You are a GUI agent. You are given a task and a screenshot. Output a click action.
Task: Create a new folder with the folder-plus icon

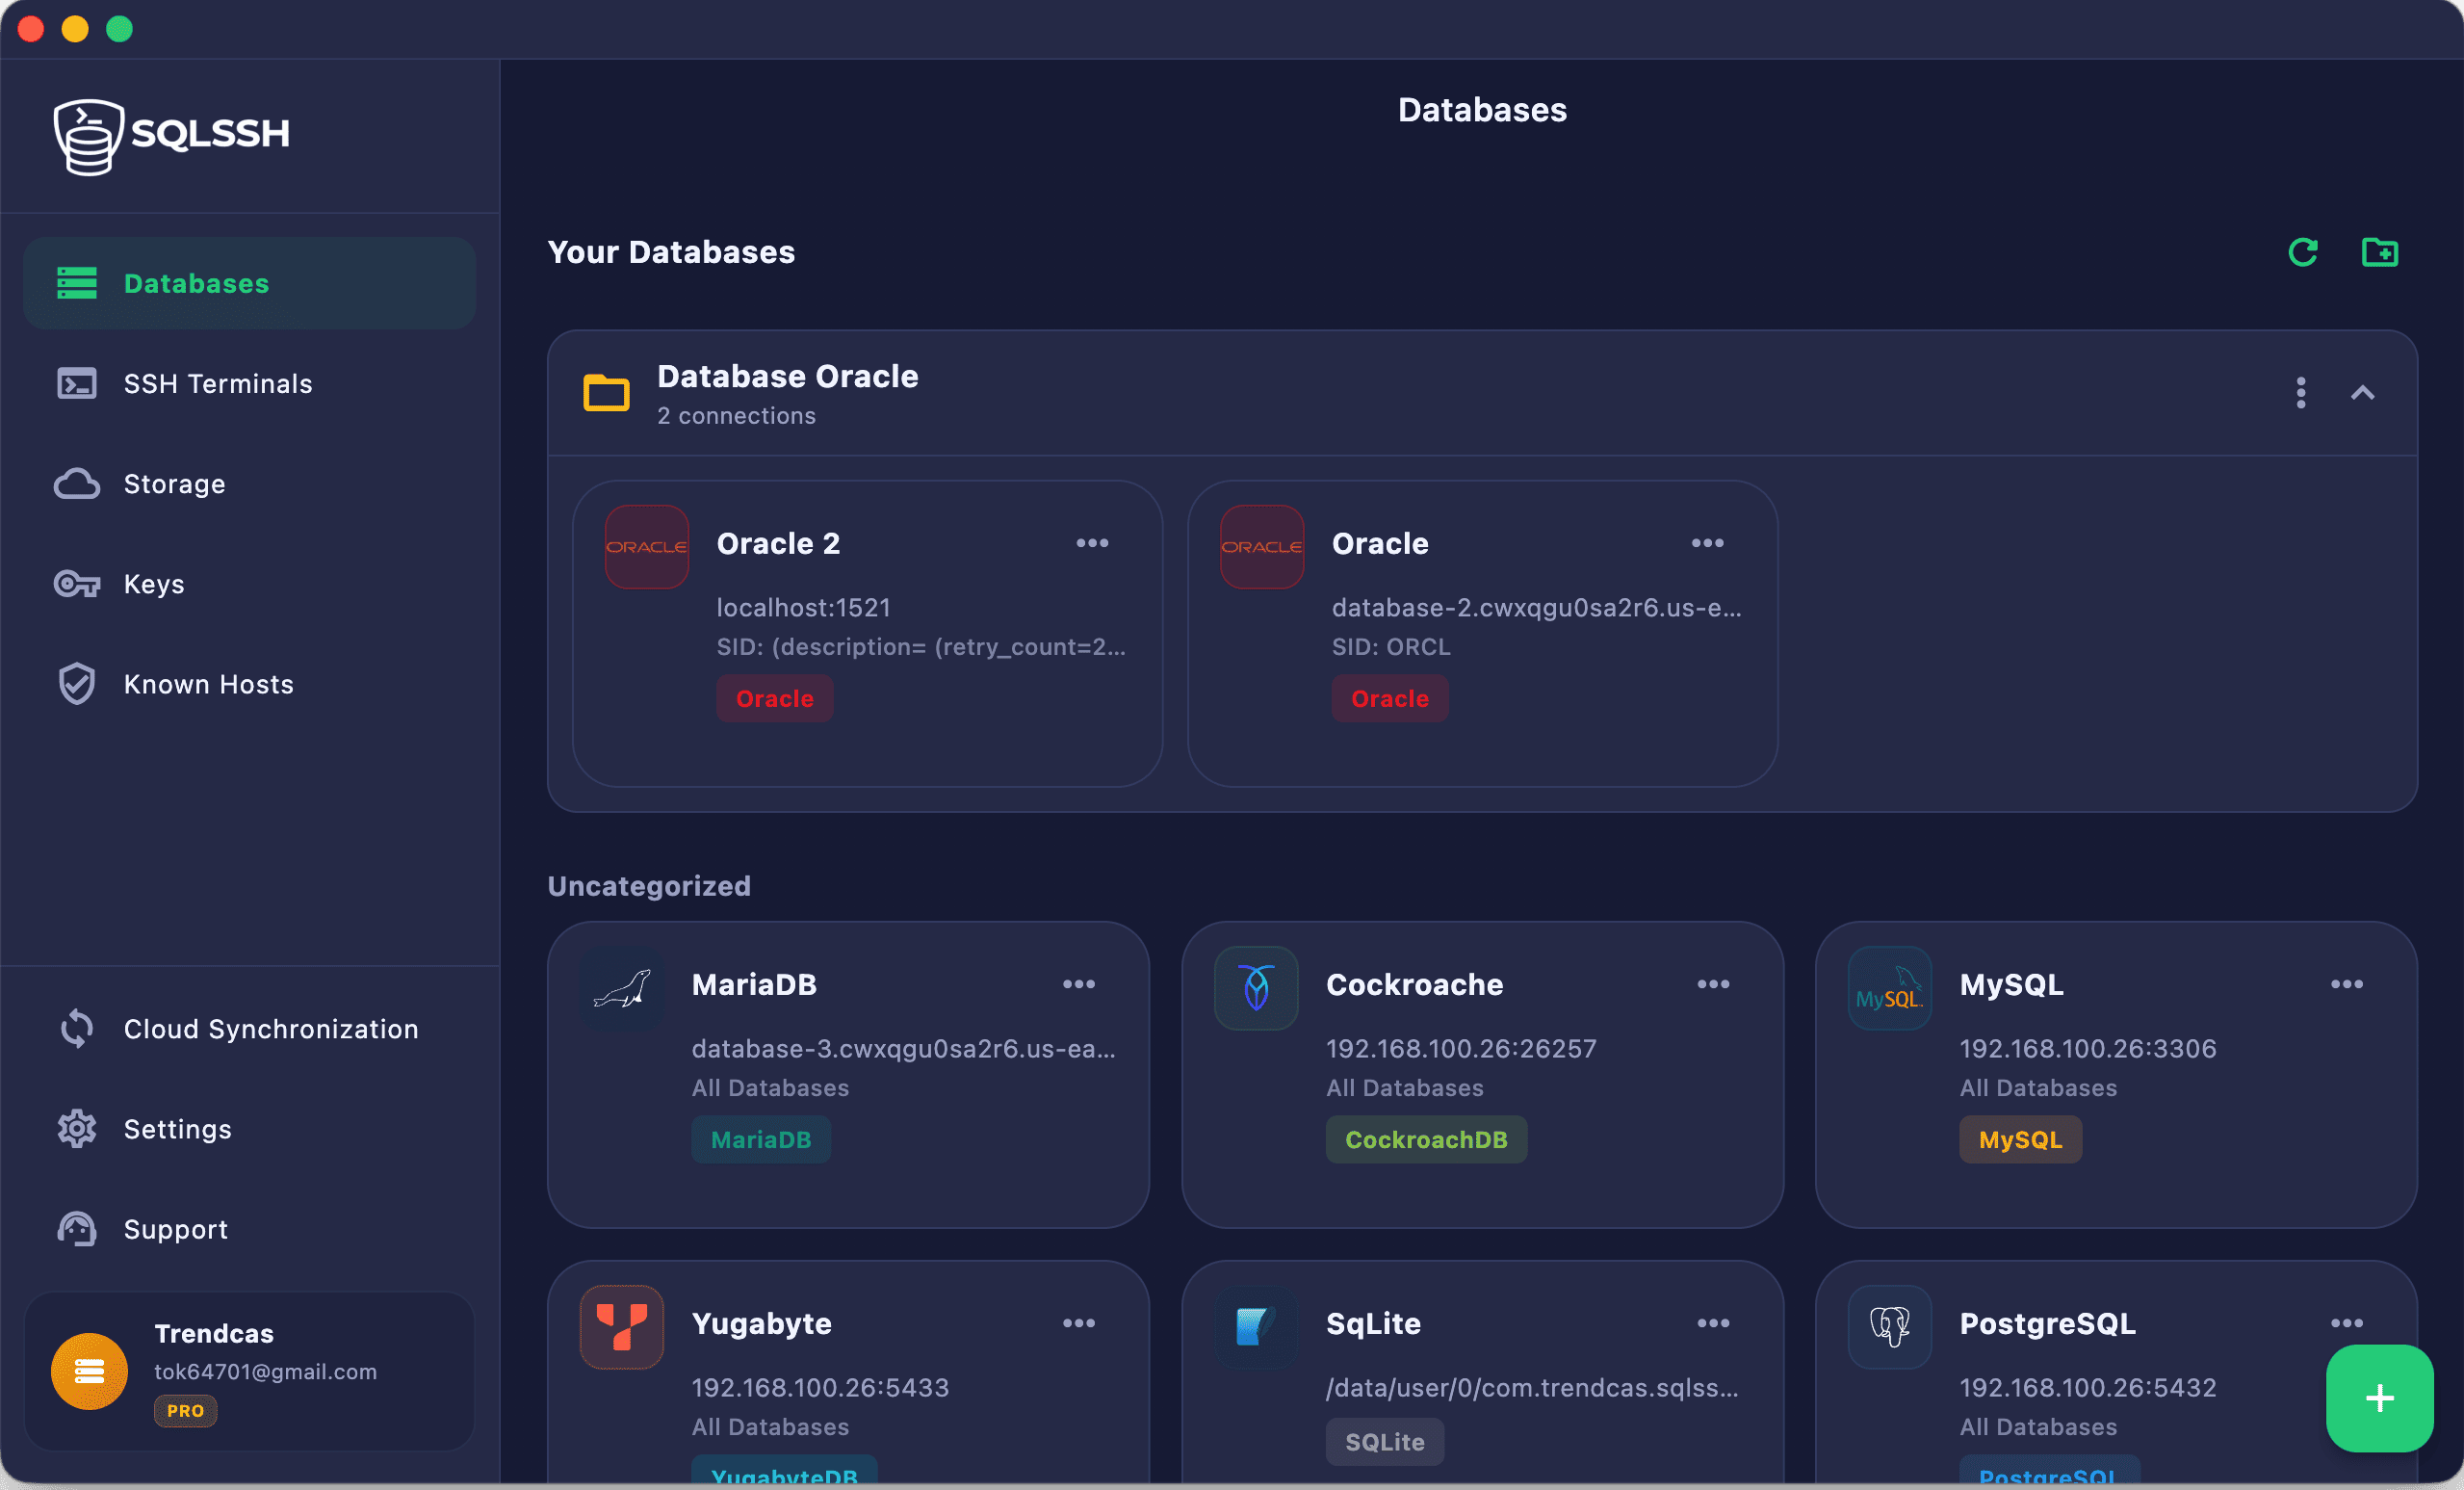2379,252
